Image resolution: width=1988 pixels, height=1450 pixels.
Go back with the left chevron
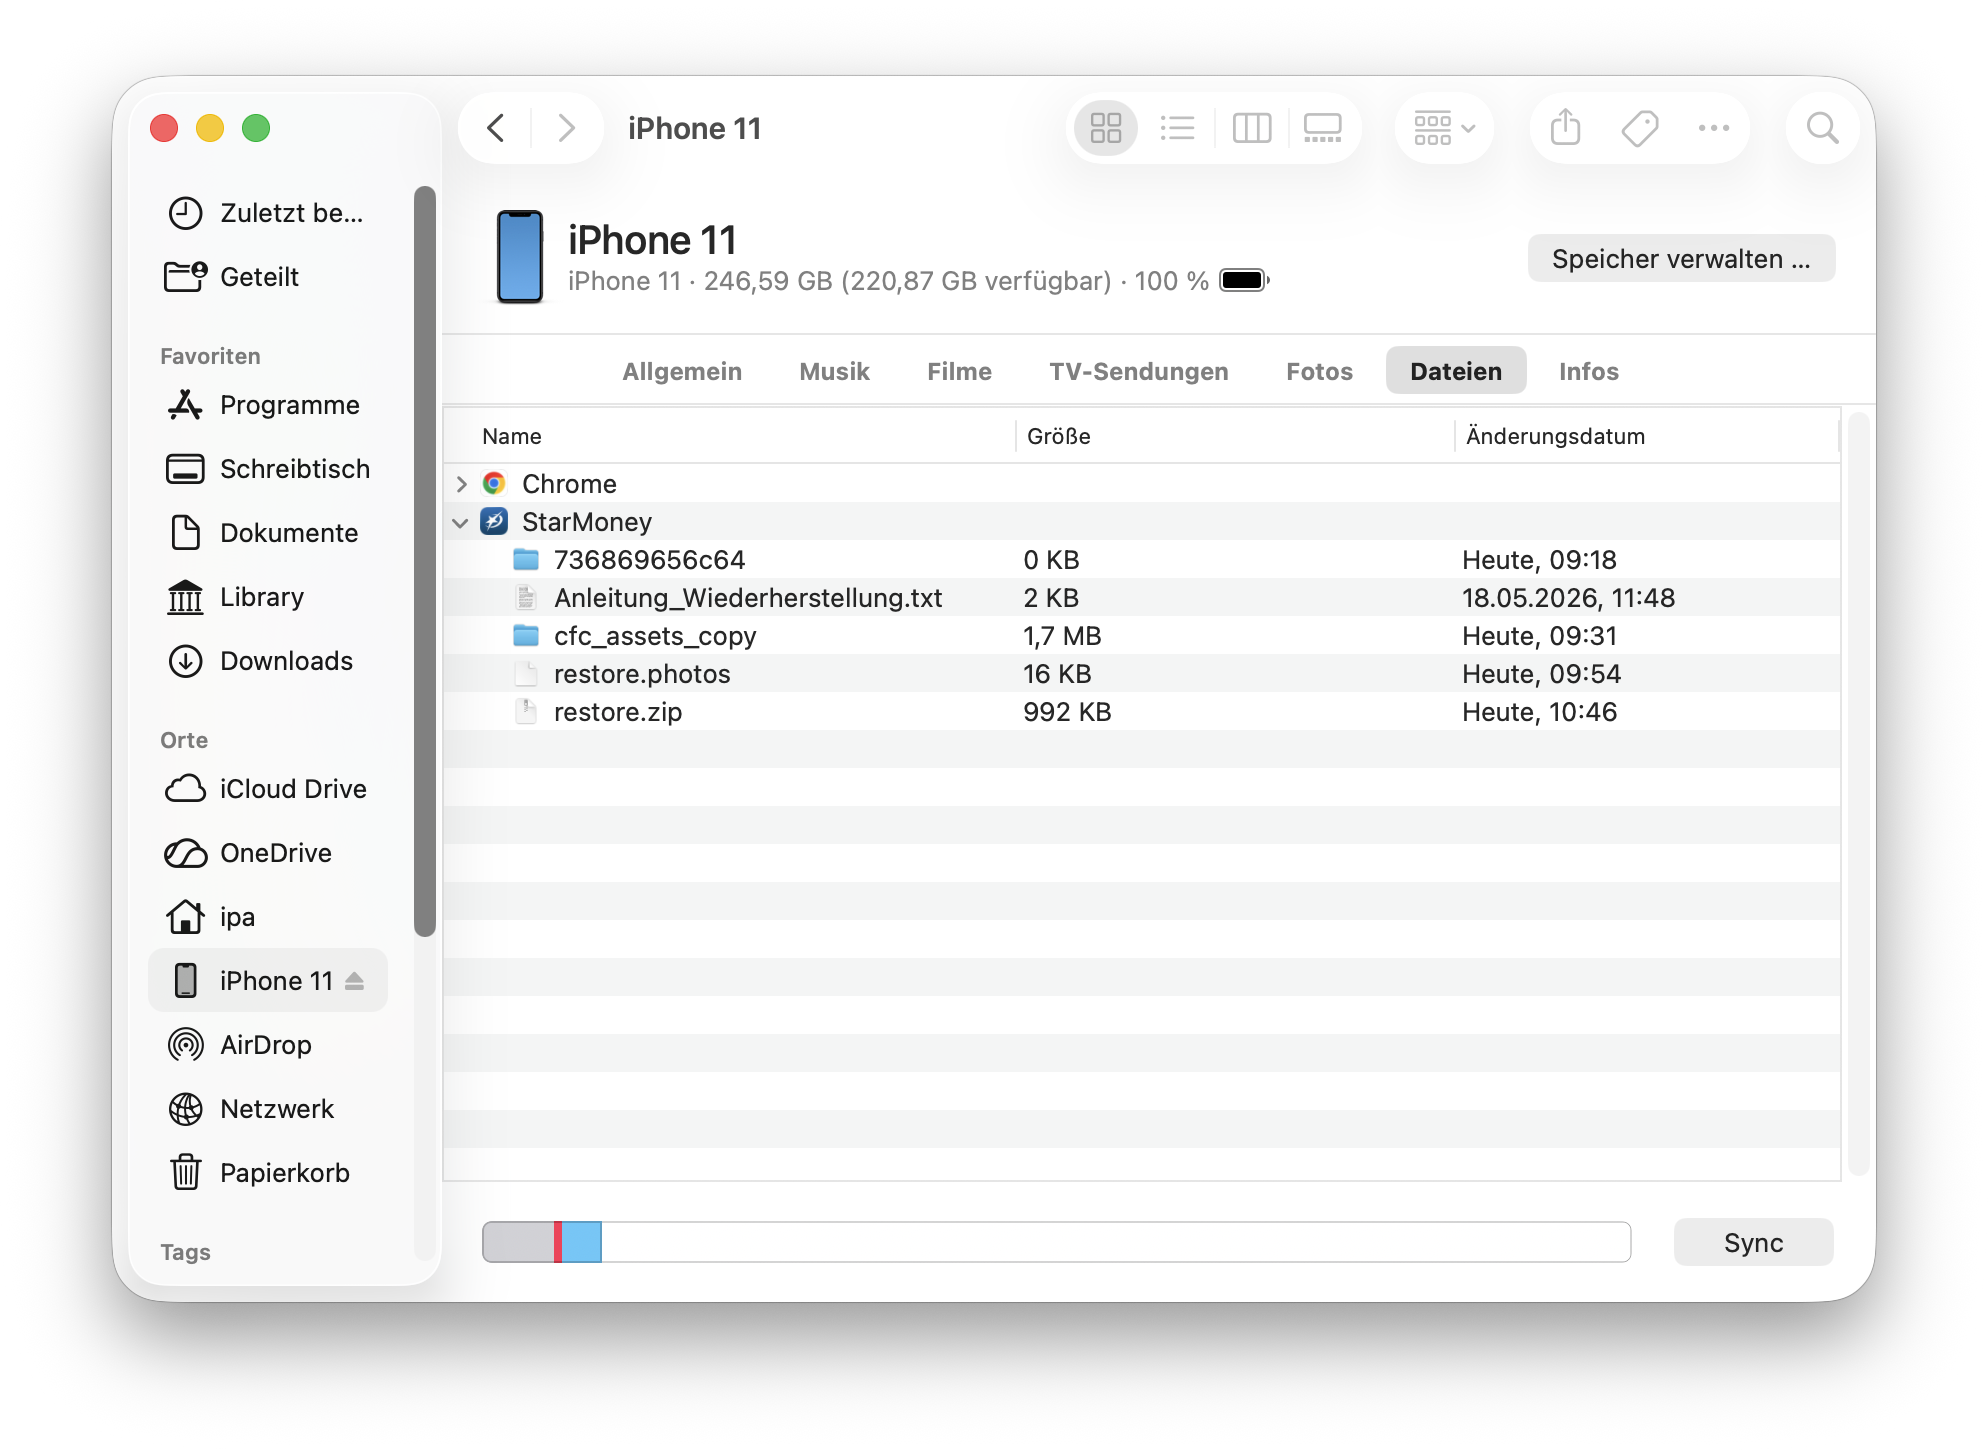(495, 128)
